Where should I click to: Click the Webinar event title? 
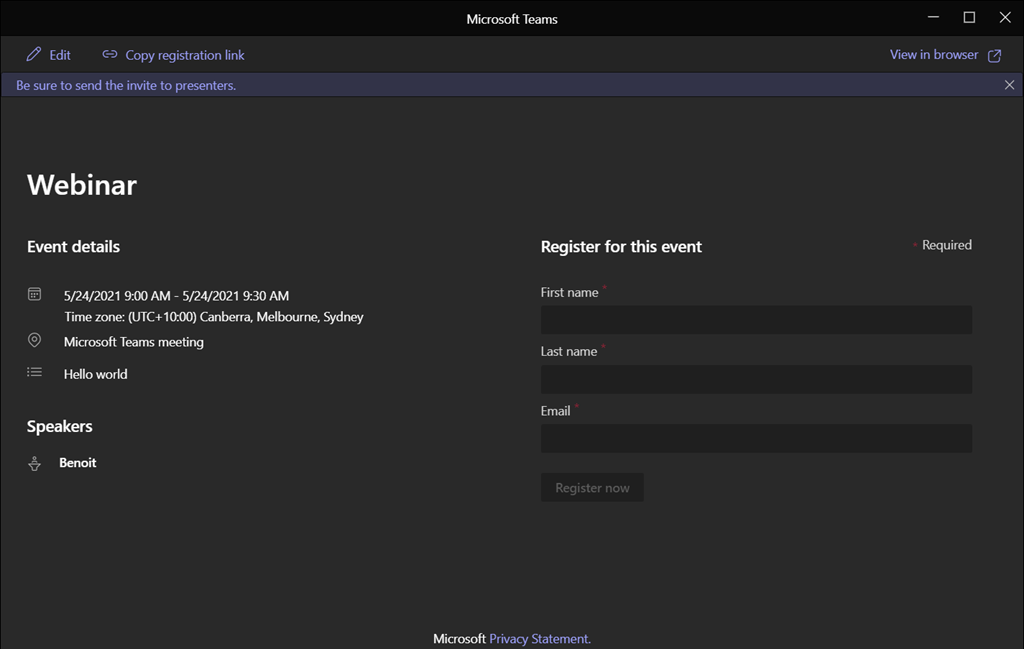coord(82,185)
